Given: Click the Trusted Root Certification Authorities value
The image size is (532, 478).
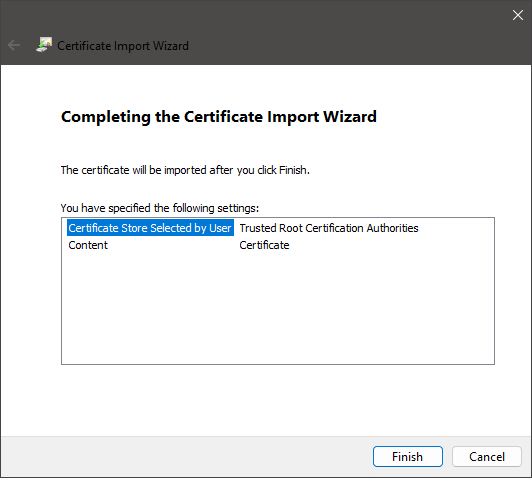Looking at the screenshot, I should pos(329,228).
